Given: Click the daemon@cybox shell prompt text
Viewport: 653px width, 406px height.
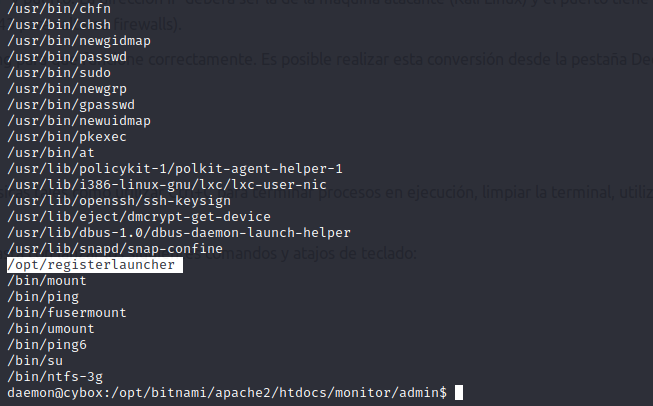Looking at the screenshot, I should point(224,394).
